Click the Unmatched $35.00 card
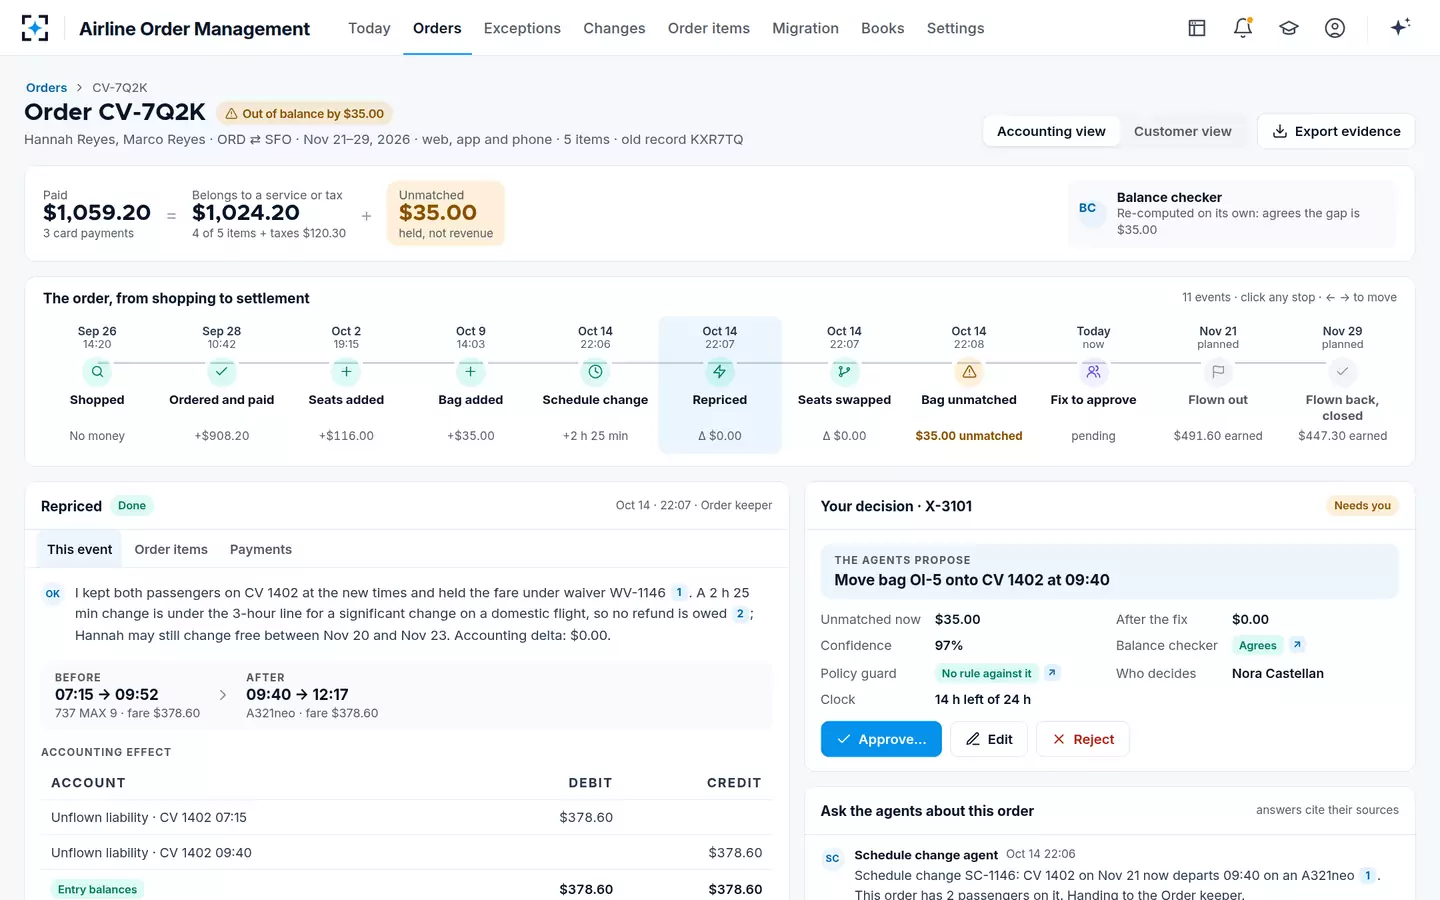 (446, 214)
